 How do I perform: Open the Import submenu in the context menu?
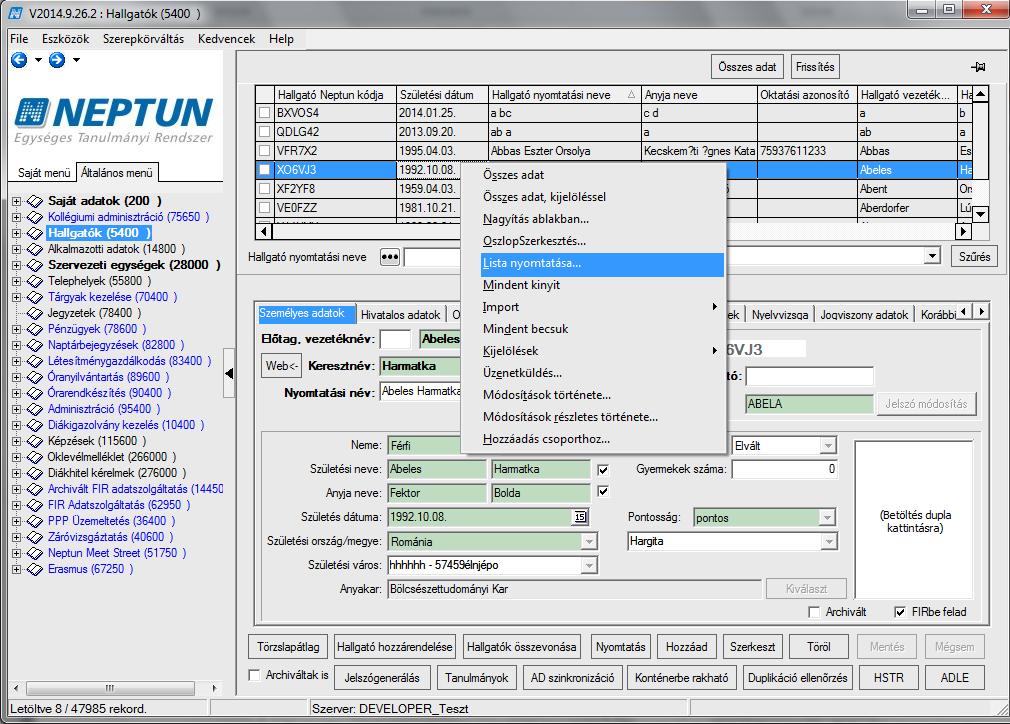click(x=602, y=307)
